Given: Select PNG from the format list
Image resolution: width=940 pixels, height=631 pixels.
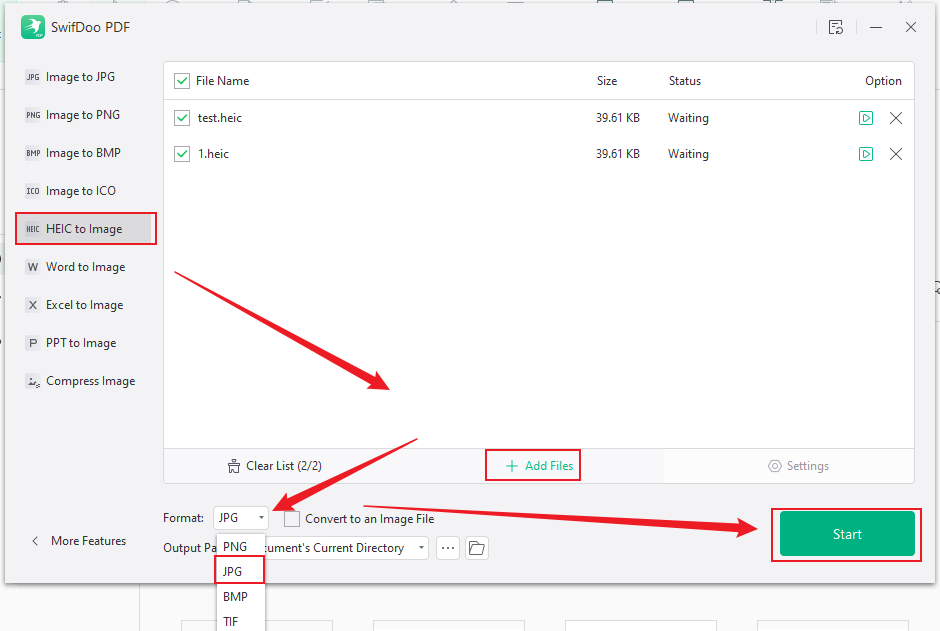Looking at the screenshot, I should pos(239,546).
